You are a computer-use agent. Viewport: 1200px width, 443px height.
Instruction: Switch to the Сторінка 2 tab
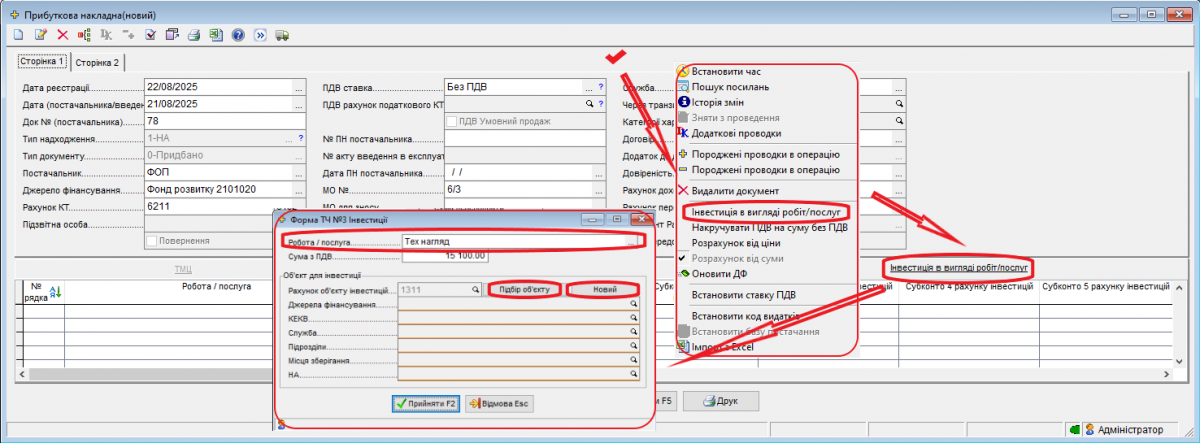pos(98,63)
